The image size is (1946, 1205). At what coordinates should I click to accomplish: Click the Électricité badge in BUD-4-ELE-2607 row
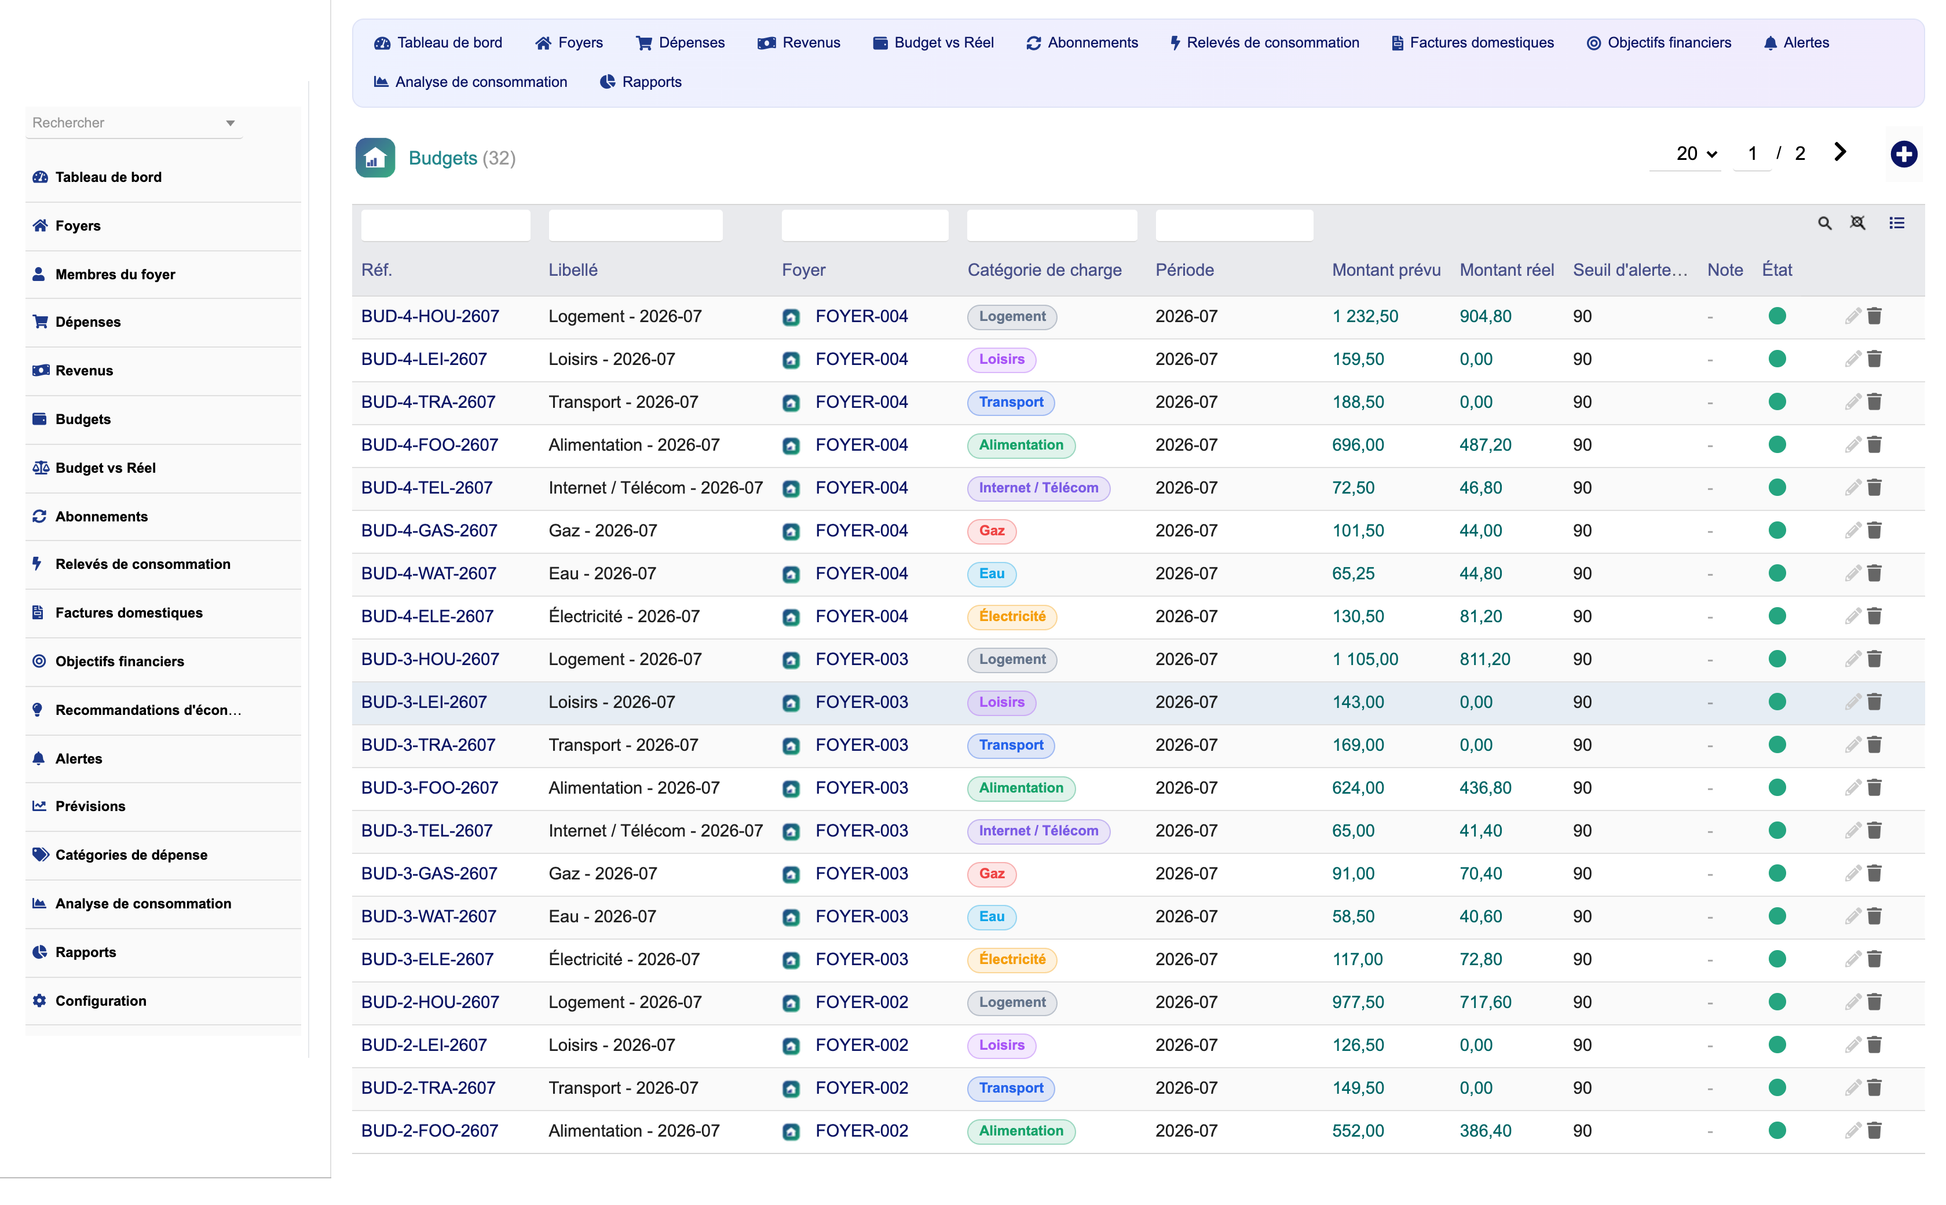(x=1012, y=617)
